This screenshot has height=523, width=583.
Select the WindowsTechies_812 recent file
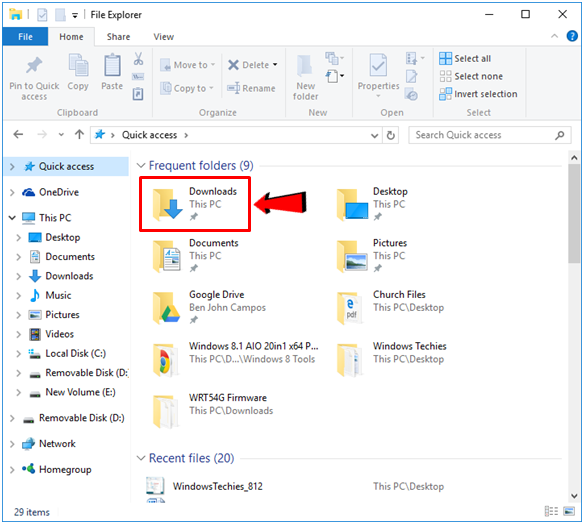click(x=218, y=486)
